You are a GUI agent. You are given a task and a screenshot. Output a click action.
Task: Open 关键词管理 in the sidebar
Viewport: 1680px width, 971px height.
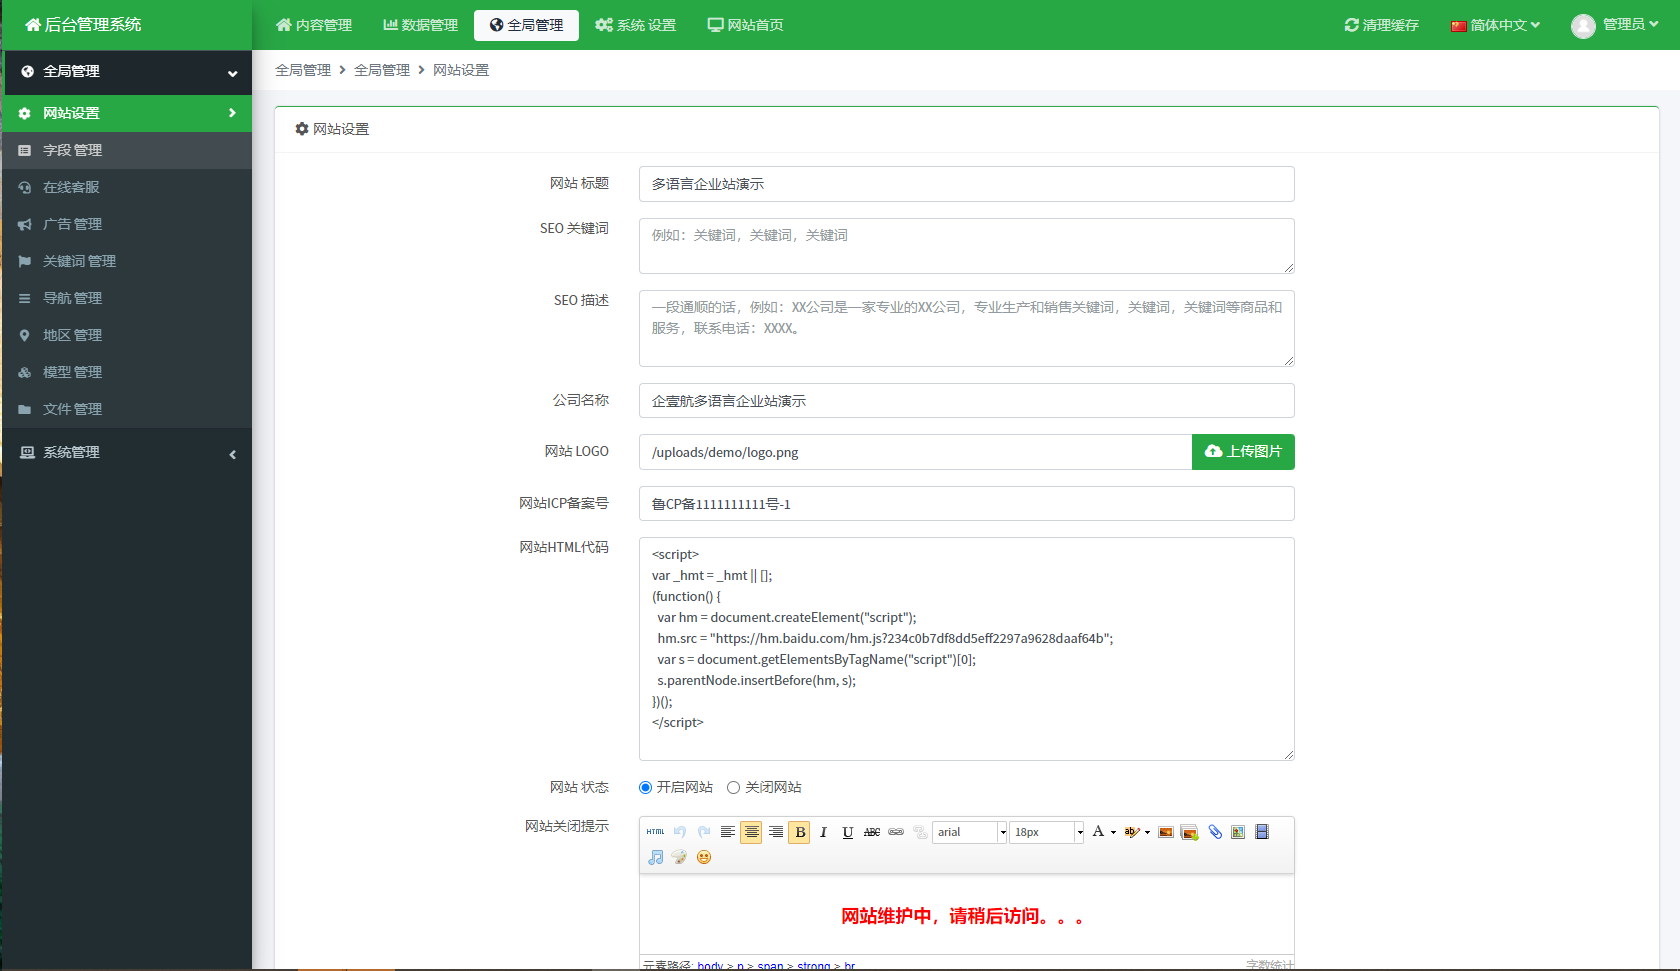(127, 261)
